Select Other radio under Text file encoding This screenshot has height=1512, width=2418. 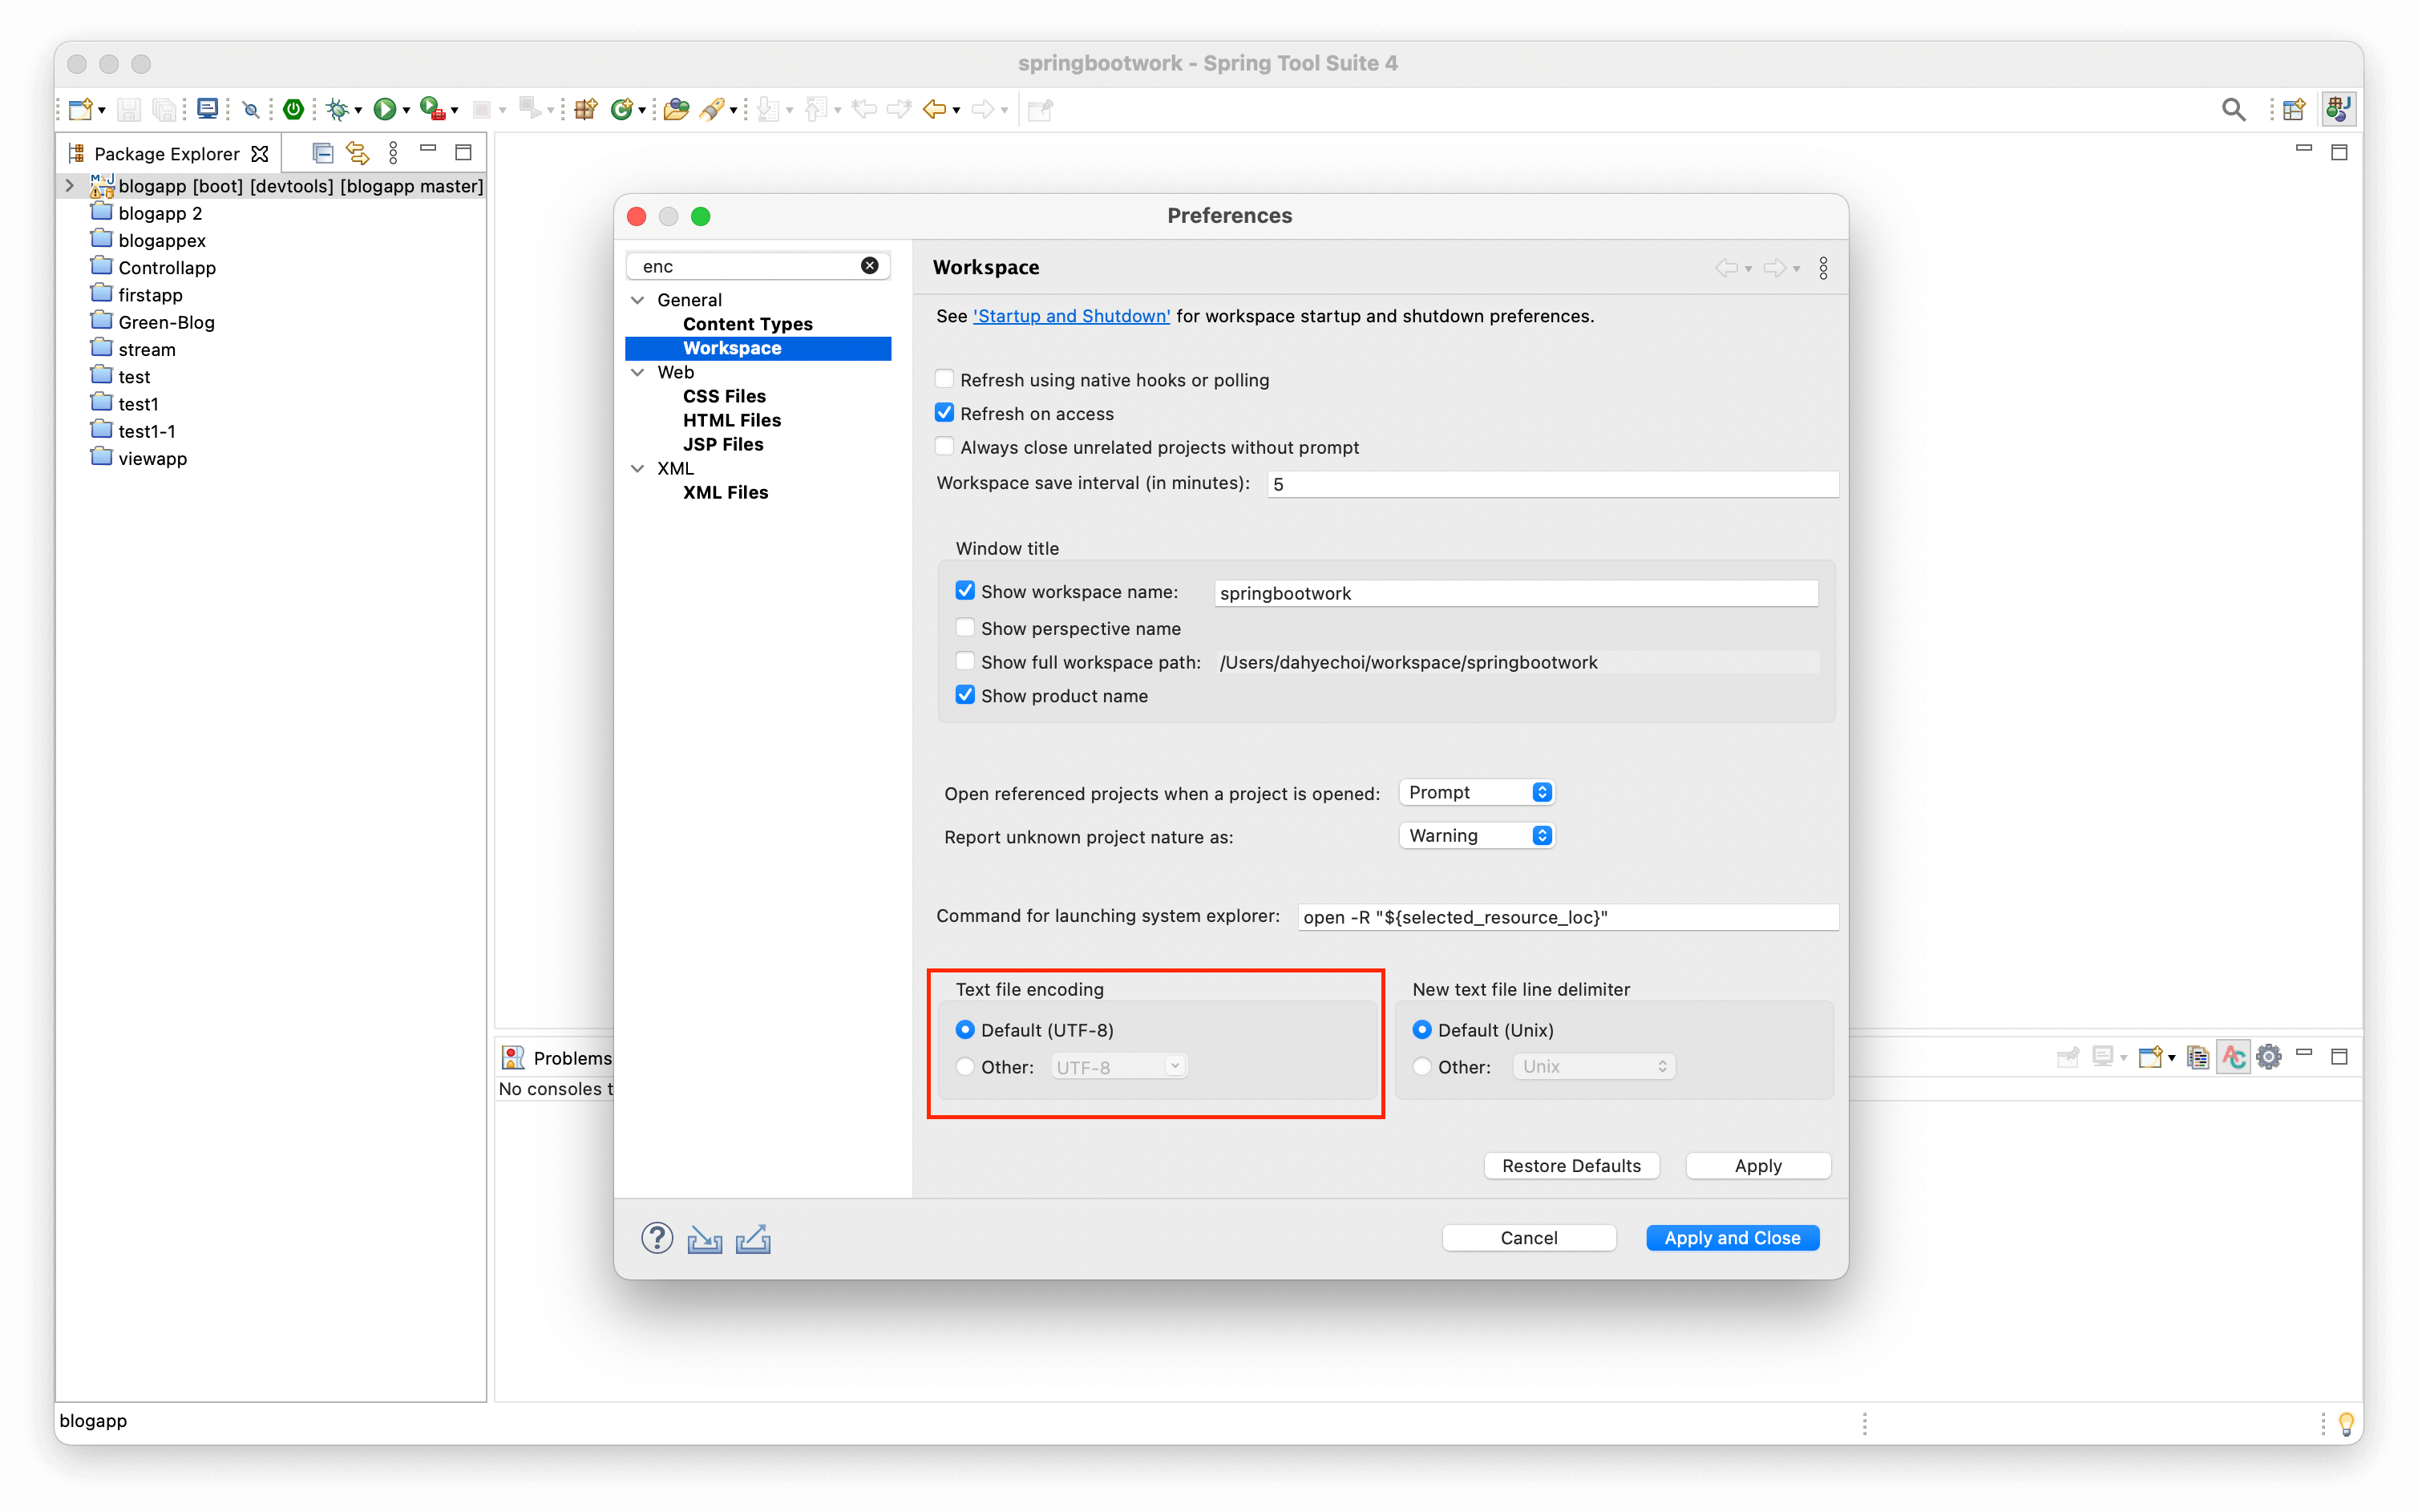[965, 1066]
